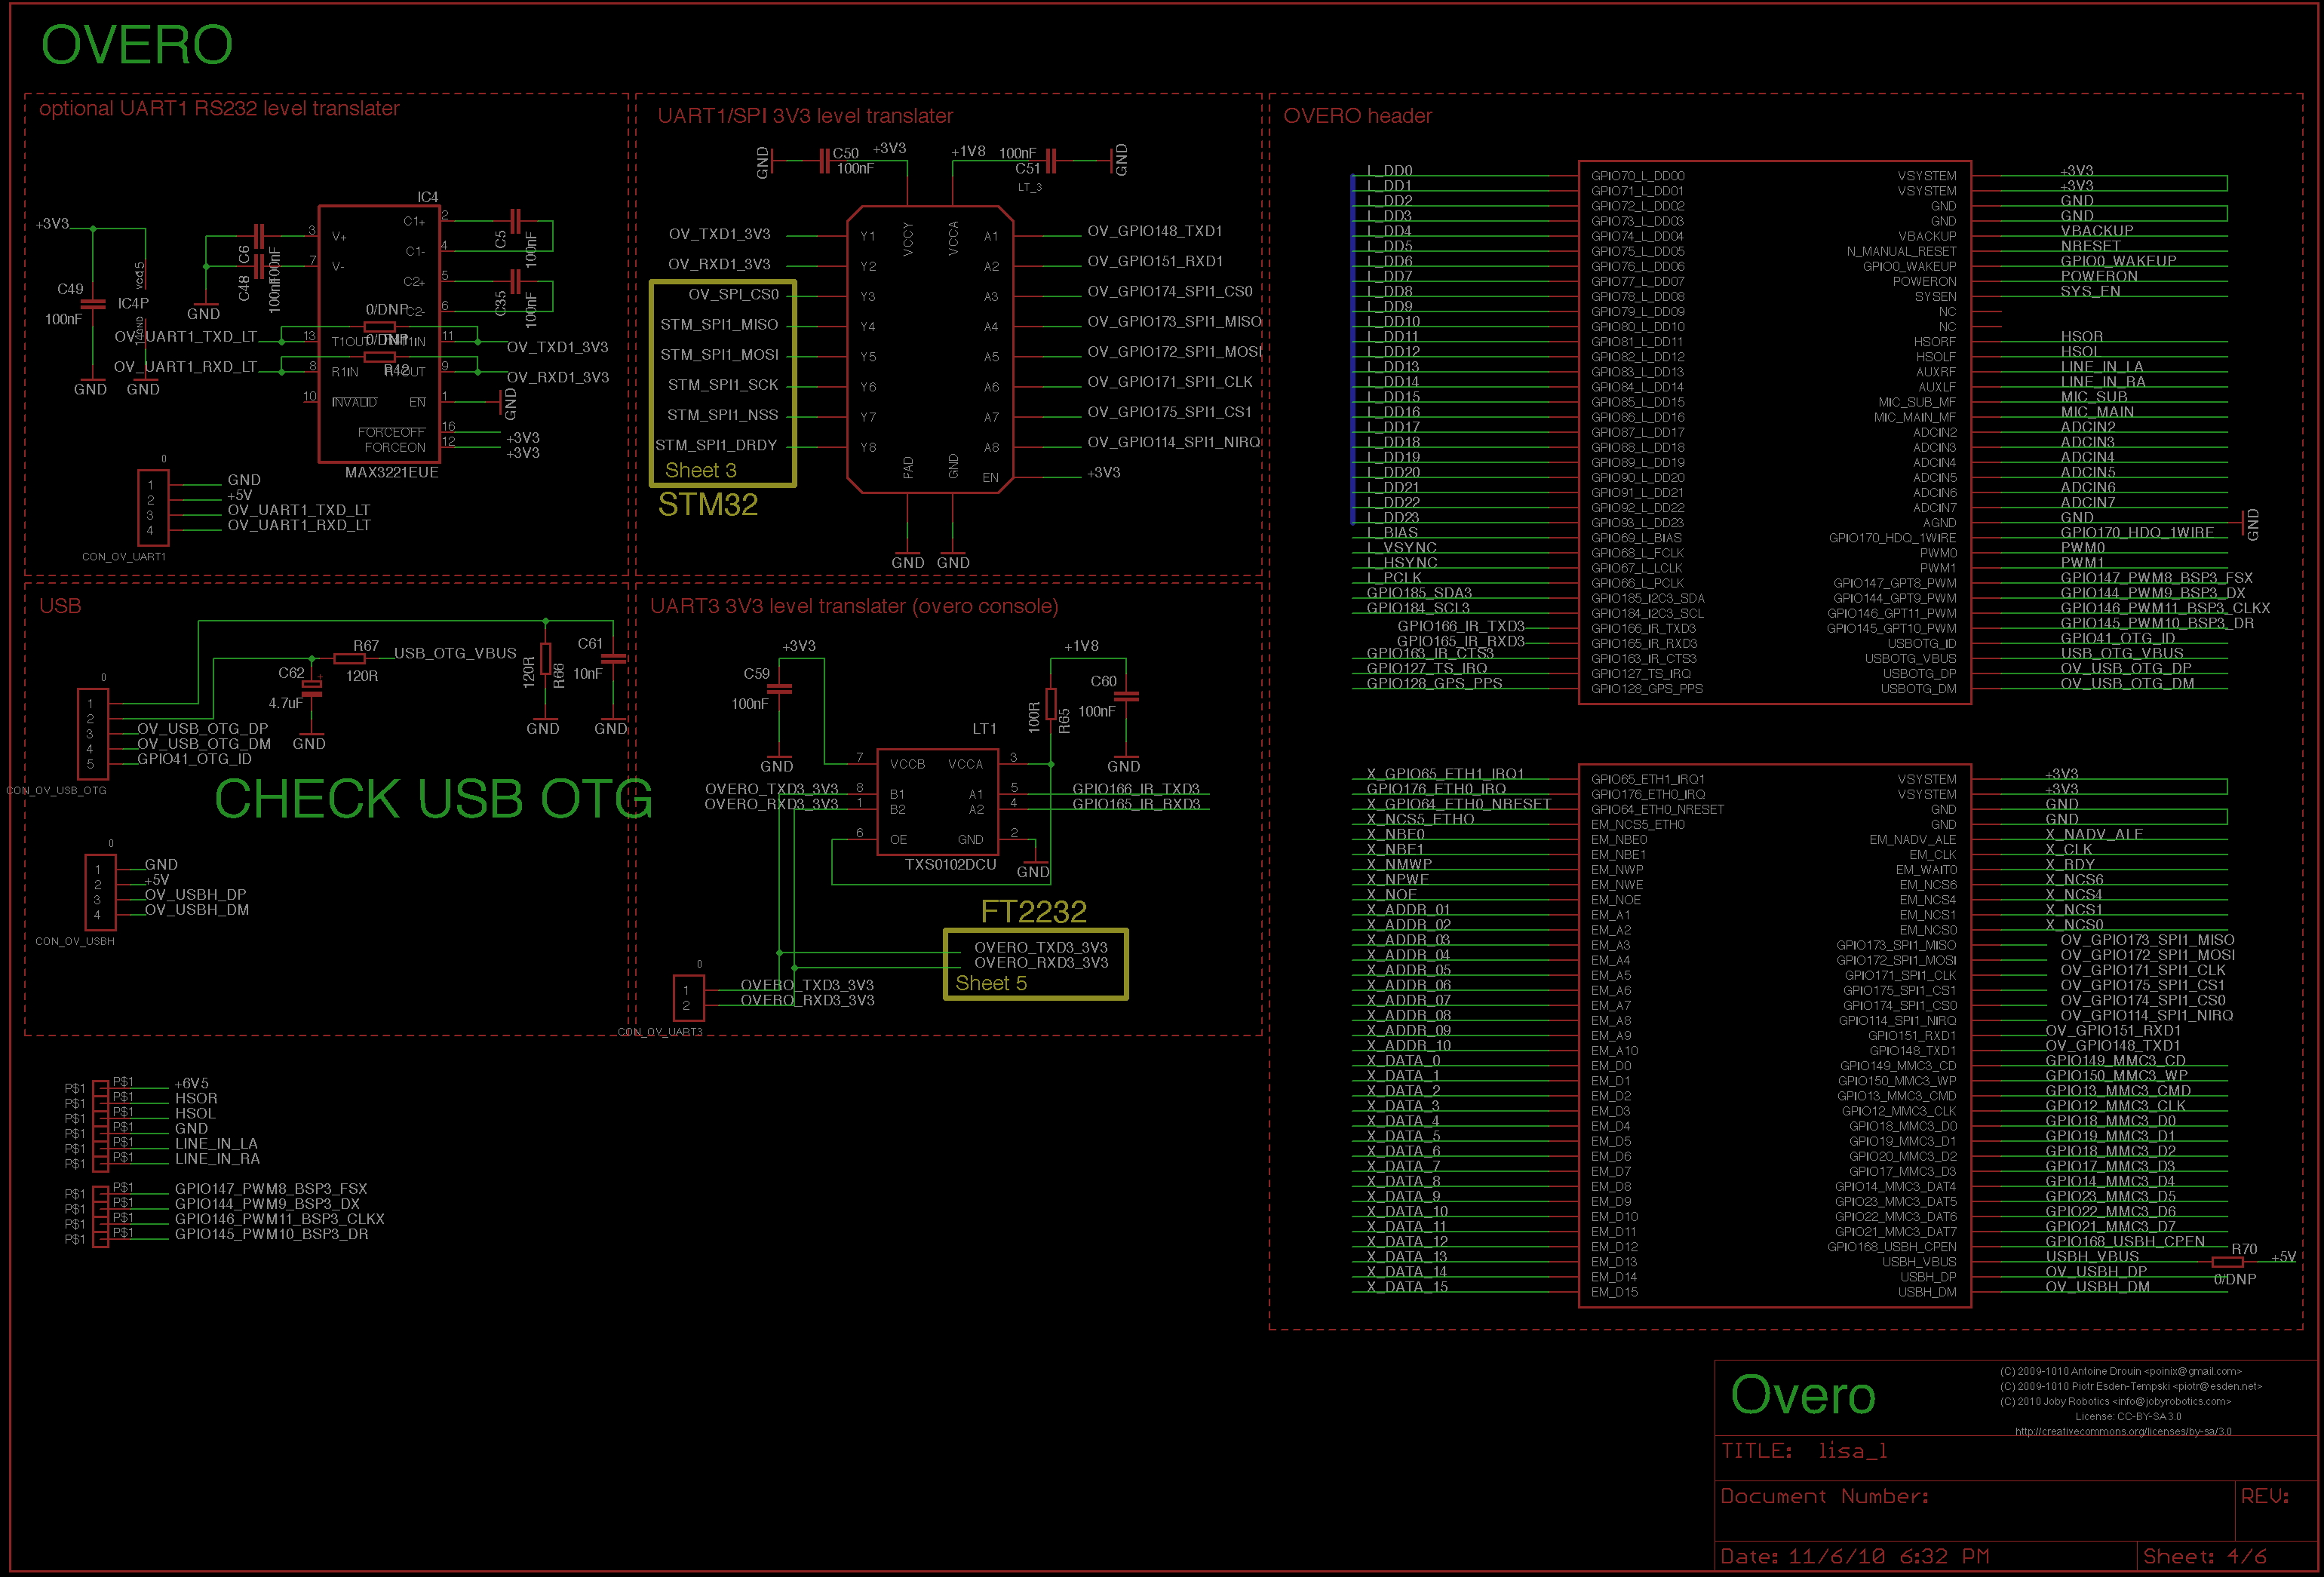Select resistor R67 designator
Screen dimensions: 2324x1577
tap(366, 646)
